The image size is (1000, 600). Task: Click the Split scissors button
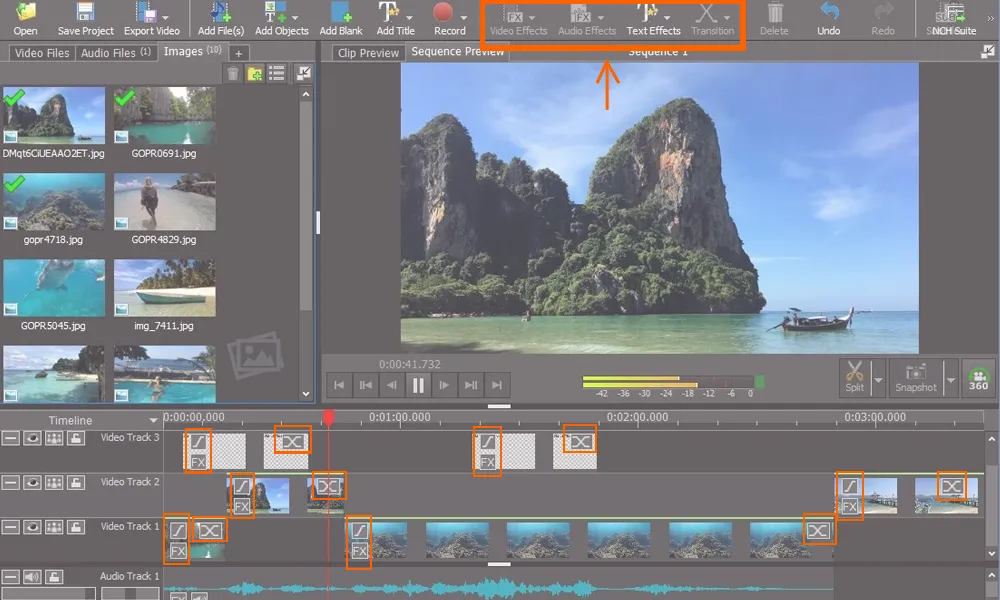[855, 377]
